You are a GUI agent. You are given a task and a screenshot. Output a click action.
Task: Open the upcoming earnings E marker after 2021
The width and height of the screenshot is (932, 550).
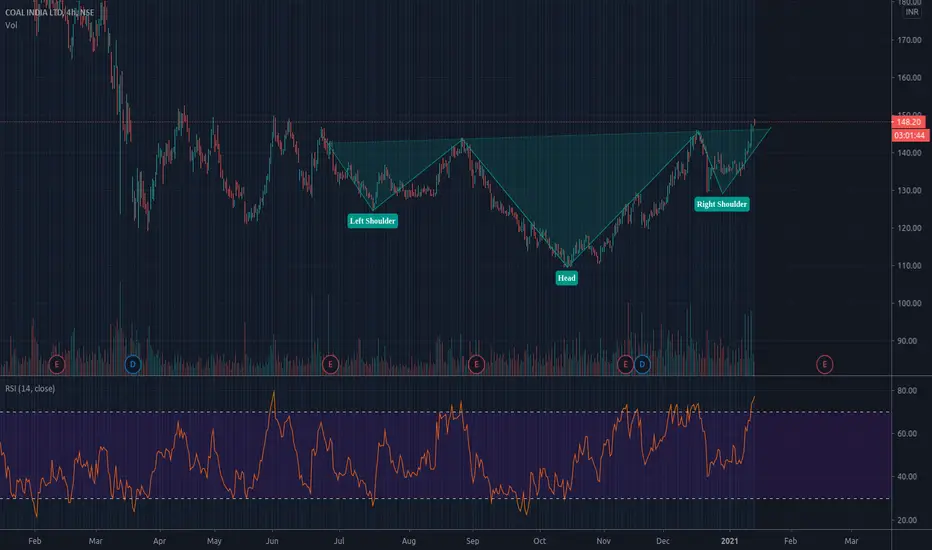pyautogui.click(x=824, y=364)
